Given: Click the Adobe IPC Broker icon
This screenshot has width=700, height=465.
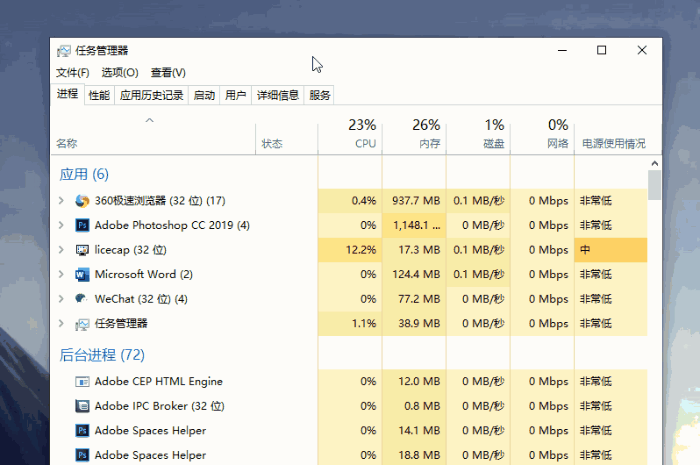Looking at the screenshot, I should point(83,406).
